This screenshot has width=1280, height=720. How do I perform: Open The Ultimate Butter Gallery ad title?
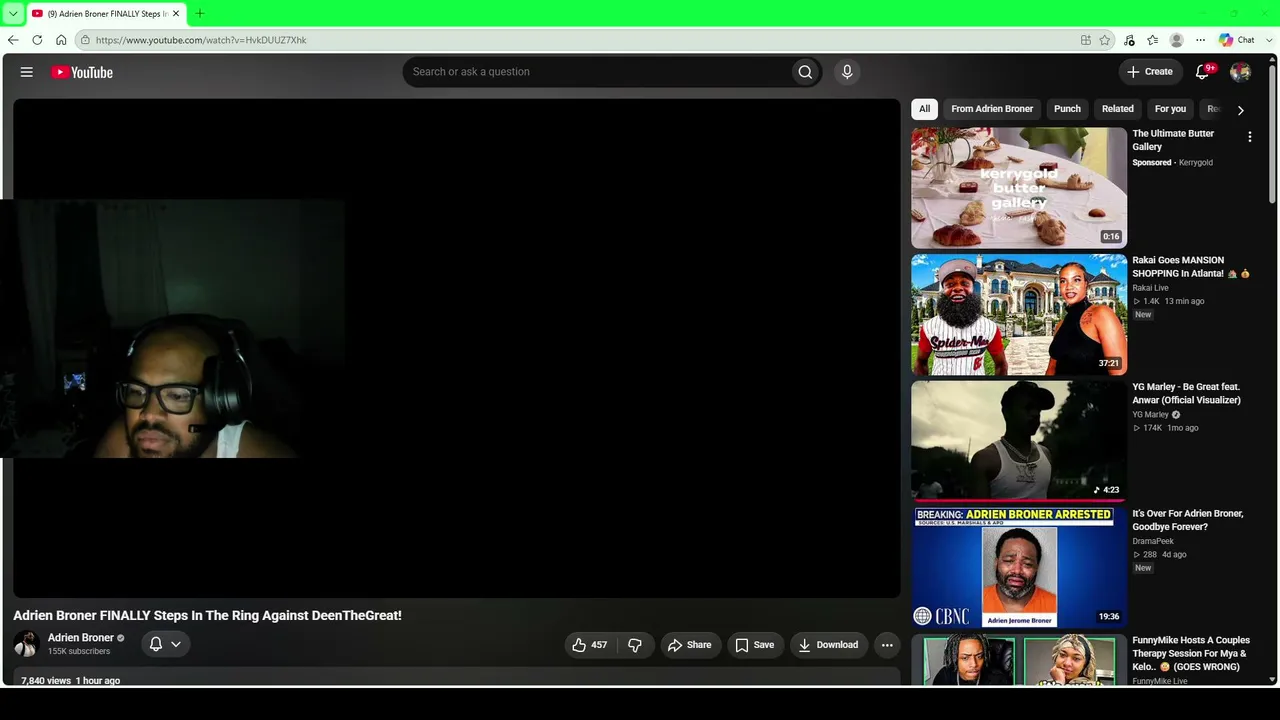point(1173,140)
